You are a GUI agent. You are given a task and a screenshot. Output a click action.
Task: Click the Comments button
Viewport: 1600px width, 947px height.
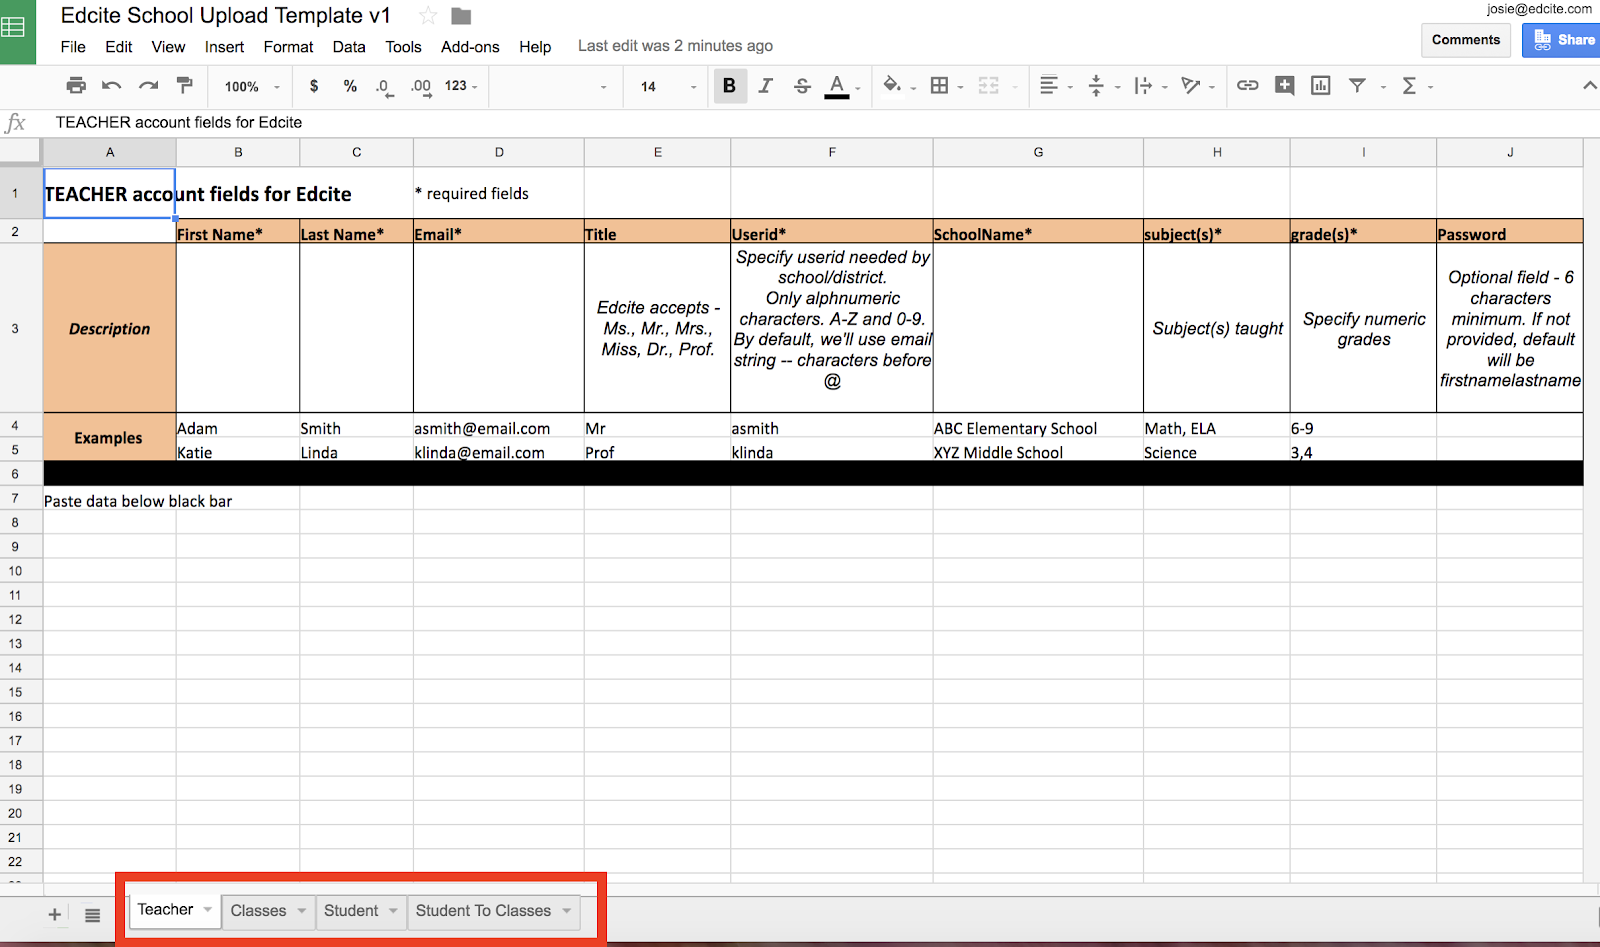pos(1466,40)
